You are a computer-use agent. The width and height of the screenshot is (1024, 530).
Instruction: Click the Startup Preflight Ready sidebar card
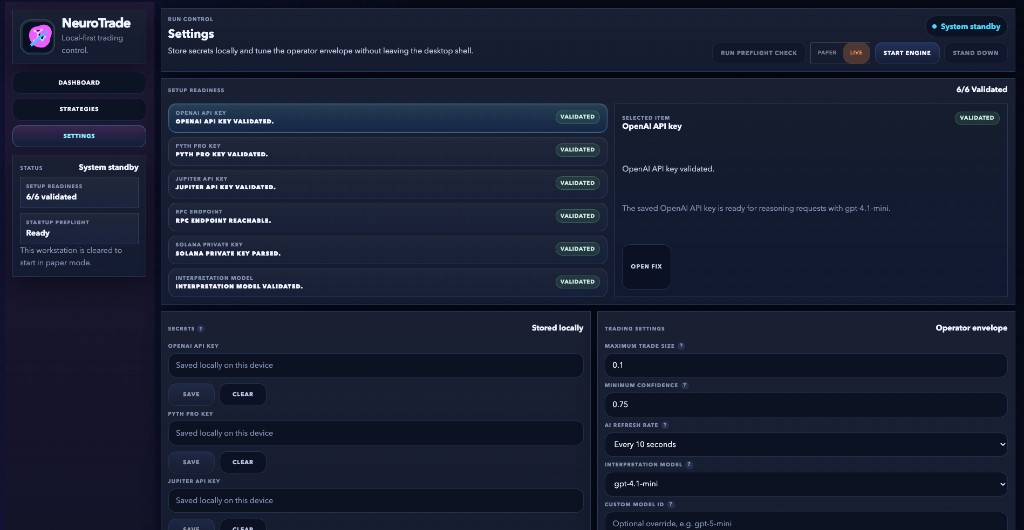coord(79,228)
